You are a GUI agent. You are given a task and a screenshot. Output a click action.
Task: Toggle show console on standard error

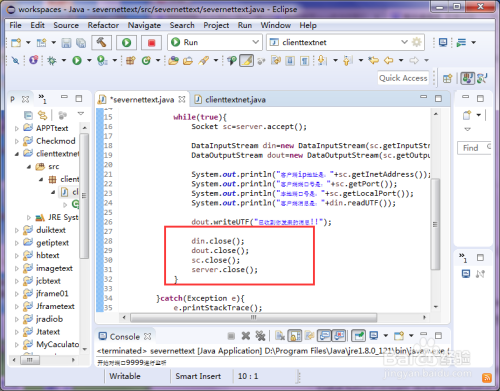(x=339, y=336)
